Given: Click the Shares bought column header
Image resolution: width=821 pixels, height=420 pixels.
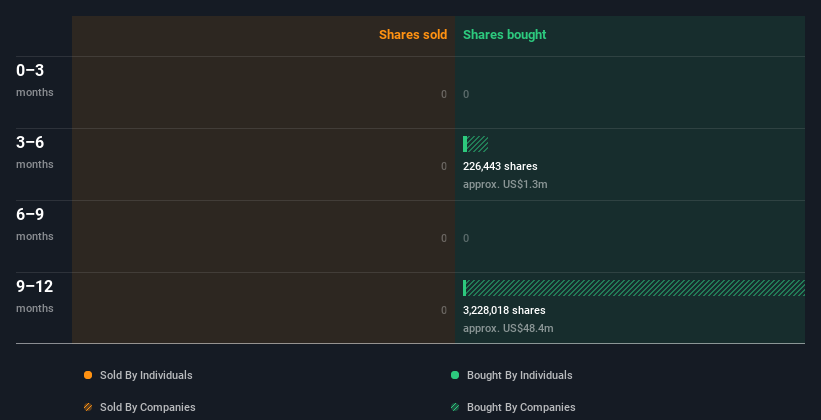Looking at the screenshot, I should click(504, 35).
